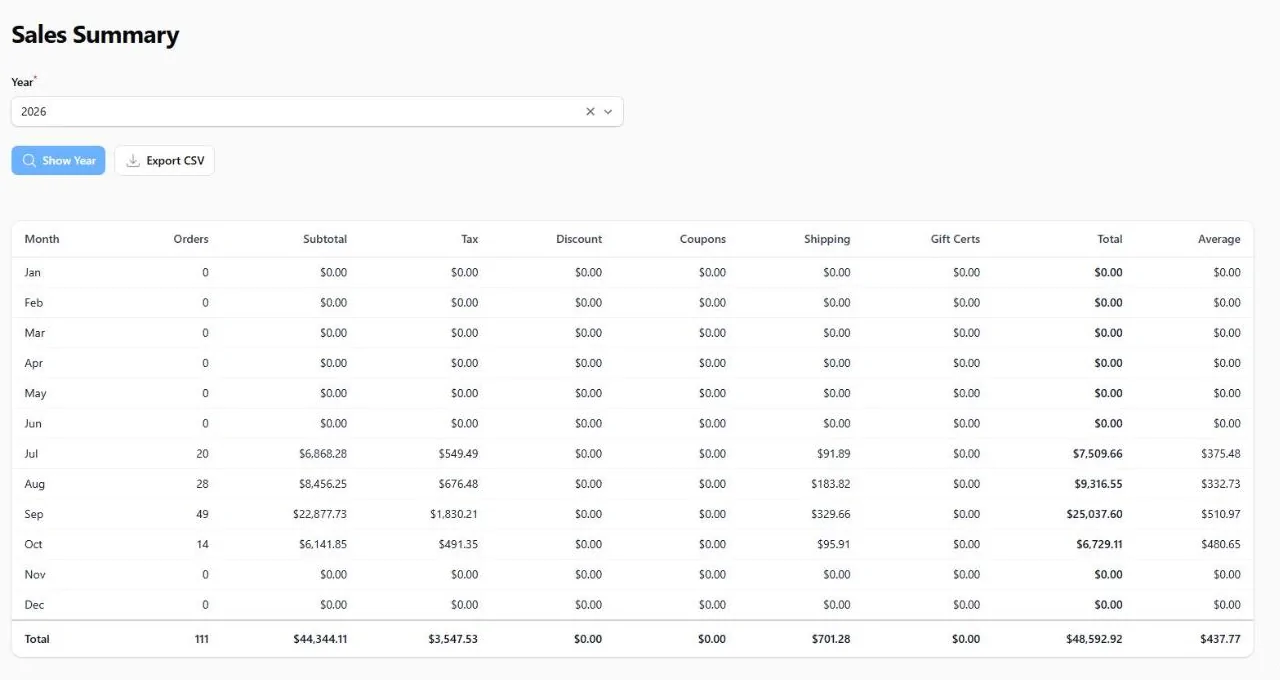Click Aug tax value $676.48
The height and width of the screenshot is (680, 1280).
point(458,484)
